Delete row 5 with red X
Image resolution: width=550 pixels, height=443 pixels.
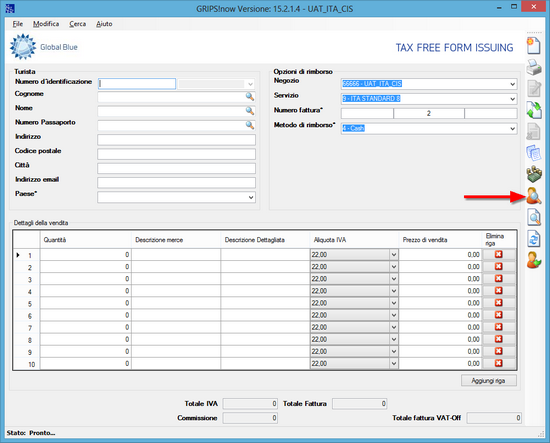tap(498, 303)
